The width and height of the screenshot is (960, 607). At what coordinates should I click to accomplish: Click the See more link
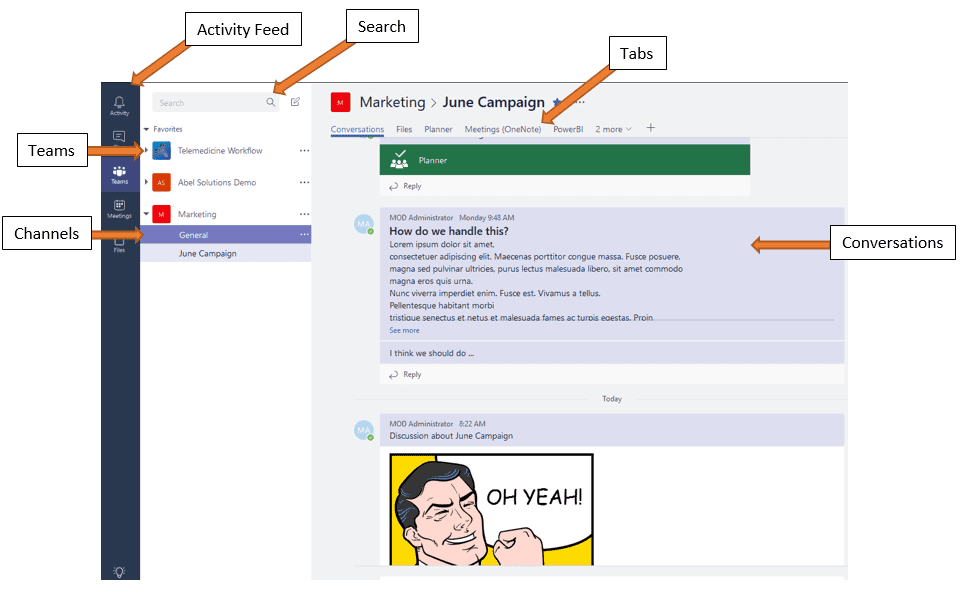click(405, 330)
